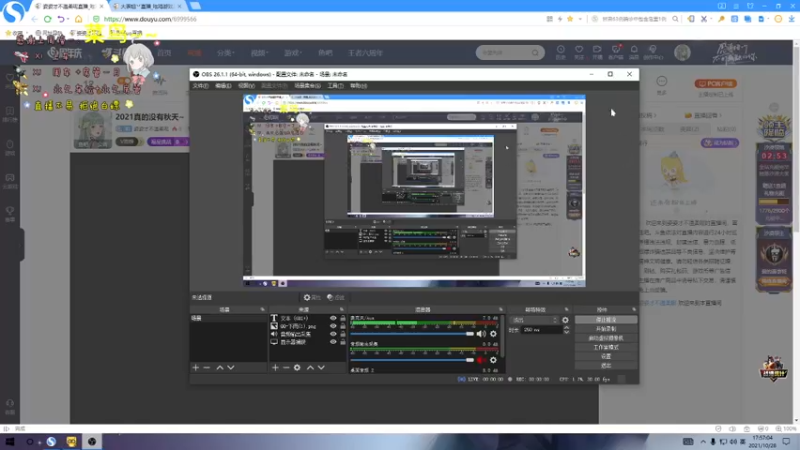The width and height of the screenshot is (800, 450).
Task: Go back in the Sogou browser
Action: point(34,19)
